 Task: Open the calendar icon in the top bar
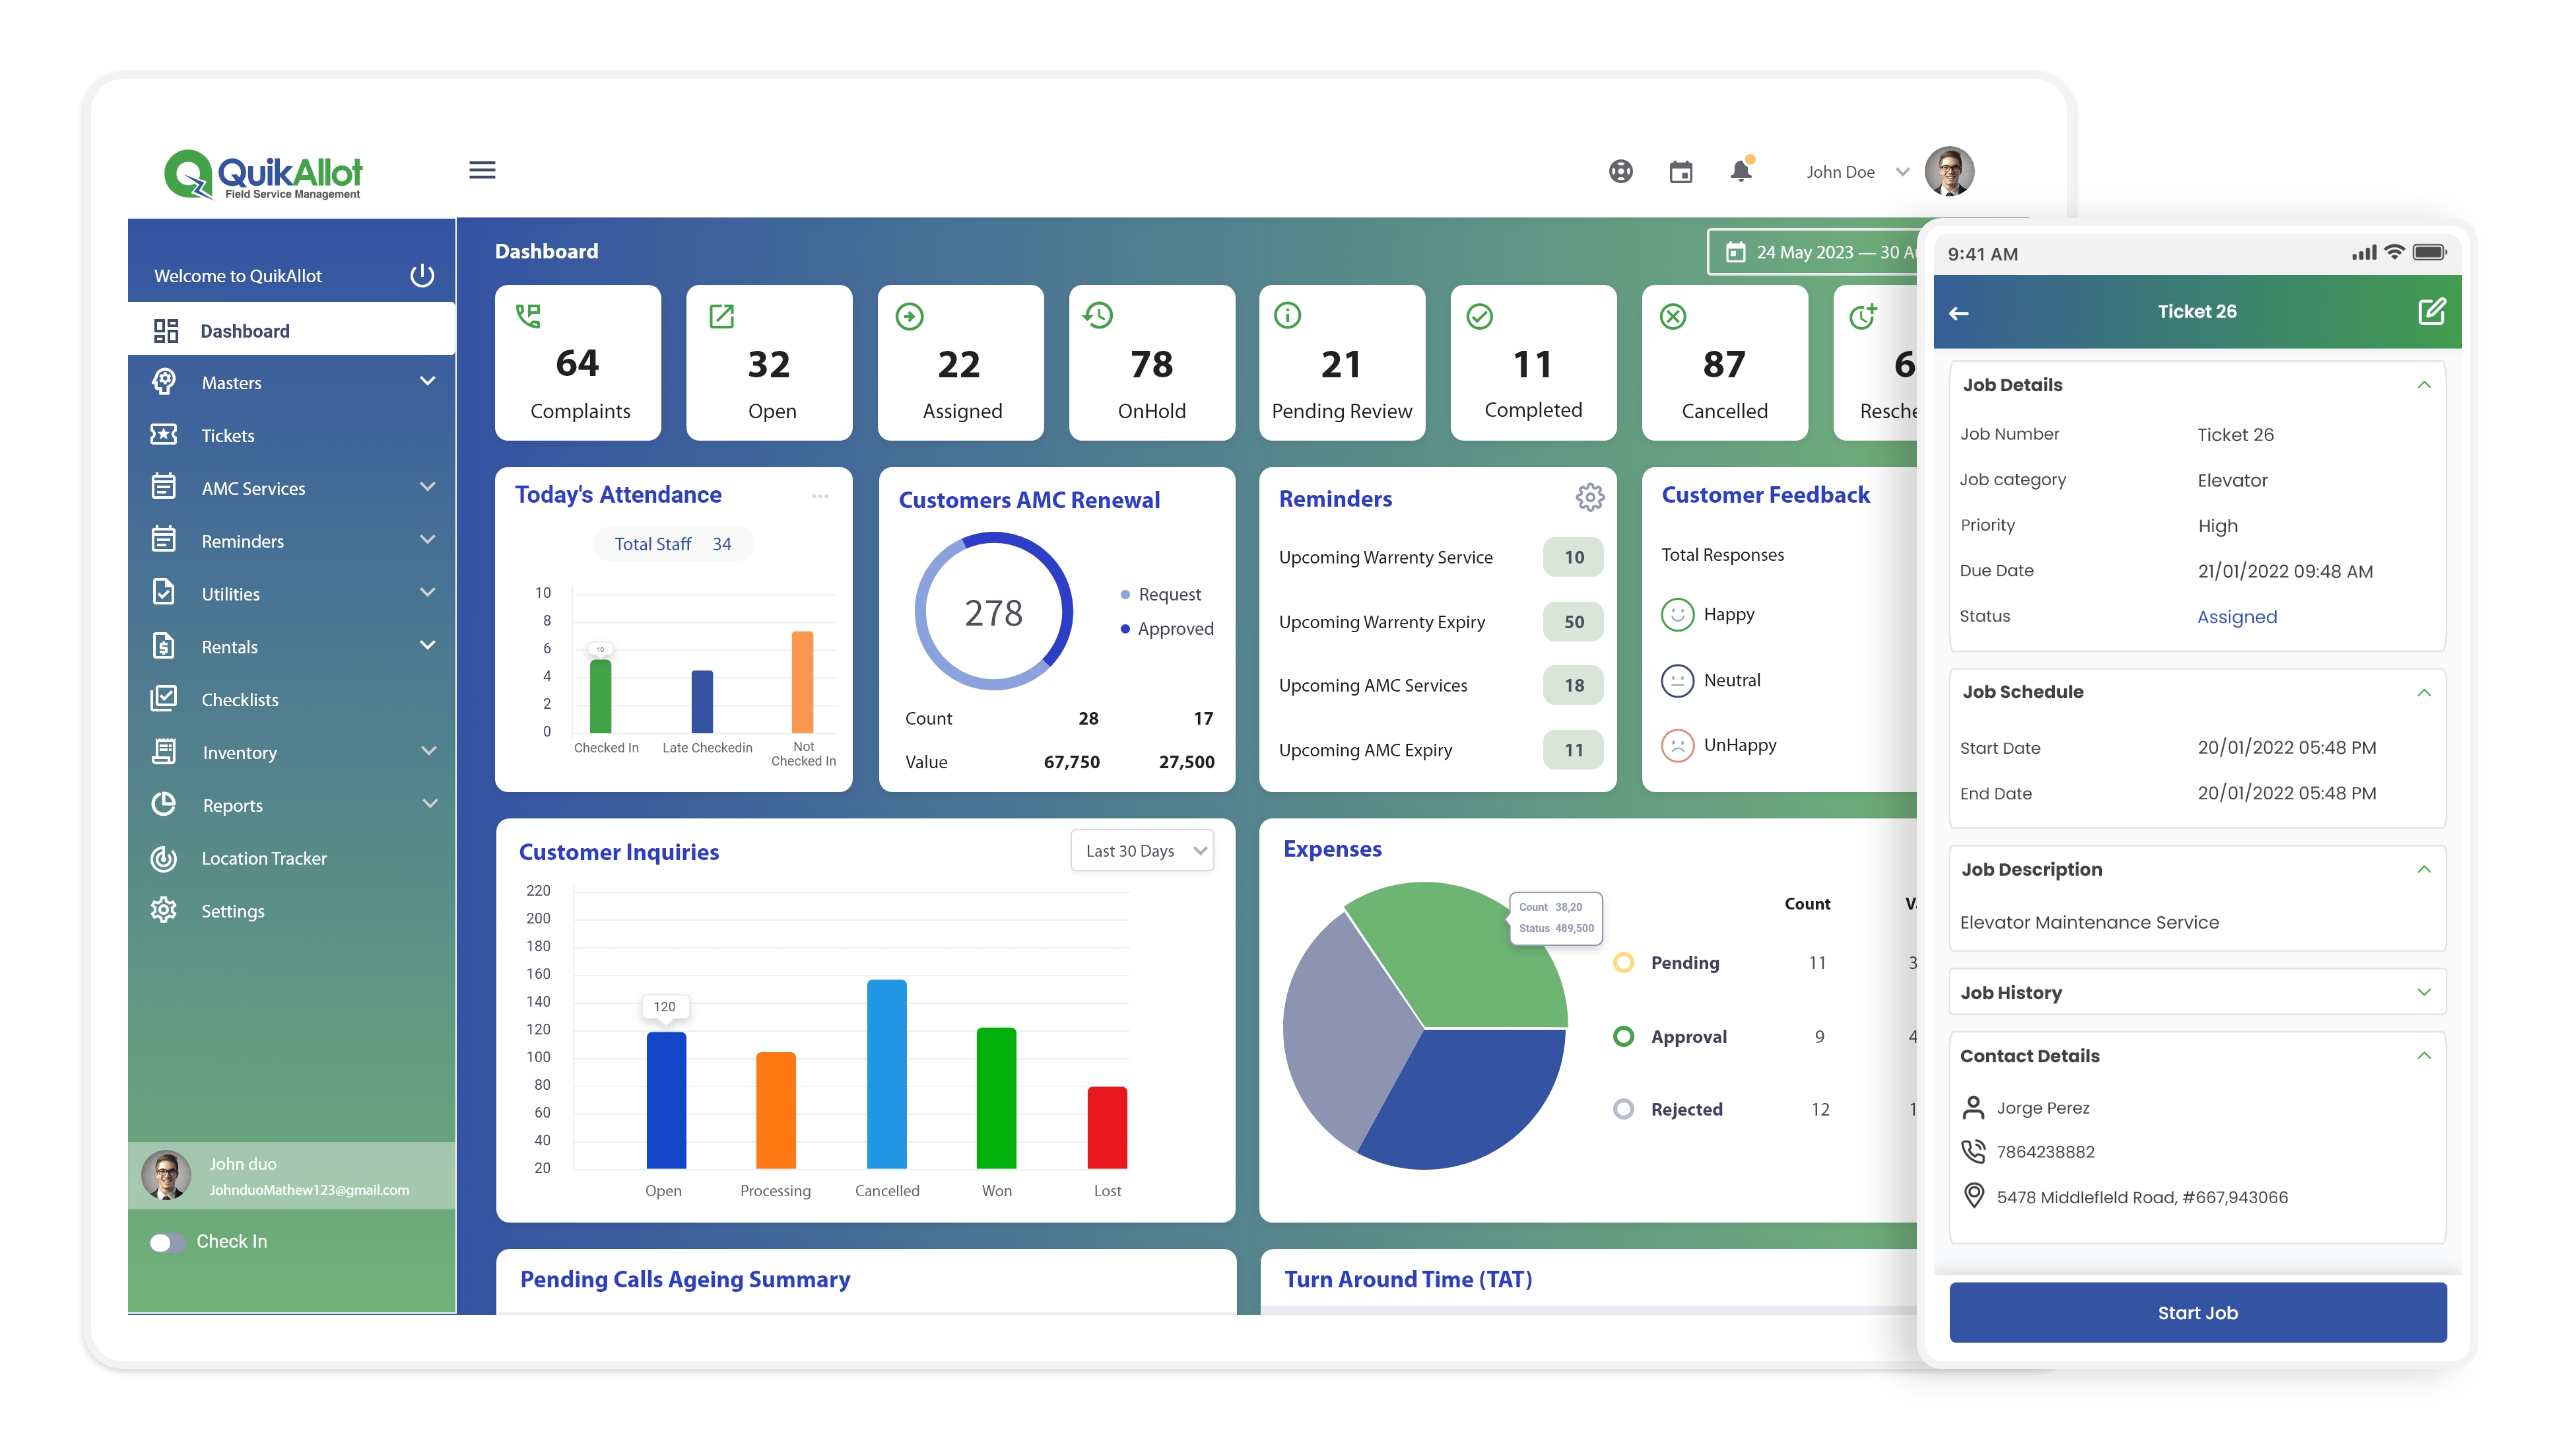tap(1681, 171)
